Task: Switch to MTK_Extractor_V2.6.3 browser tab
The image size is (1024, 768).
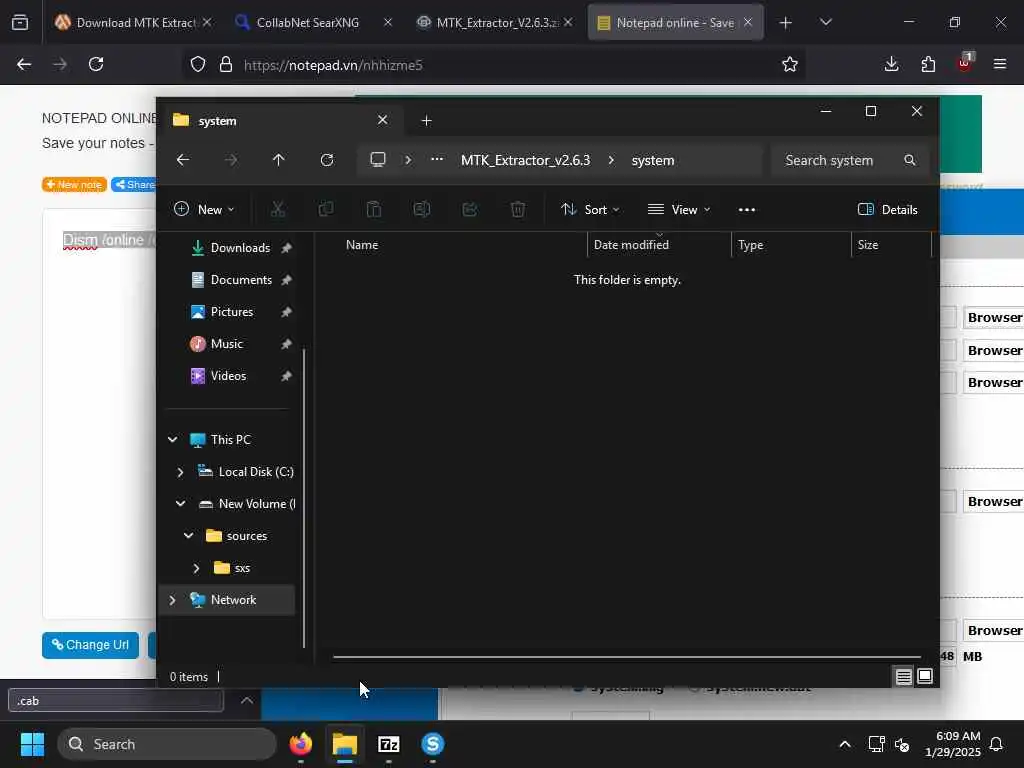Action: (x=494, y=22)
